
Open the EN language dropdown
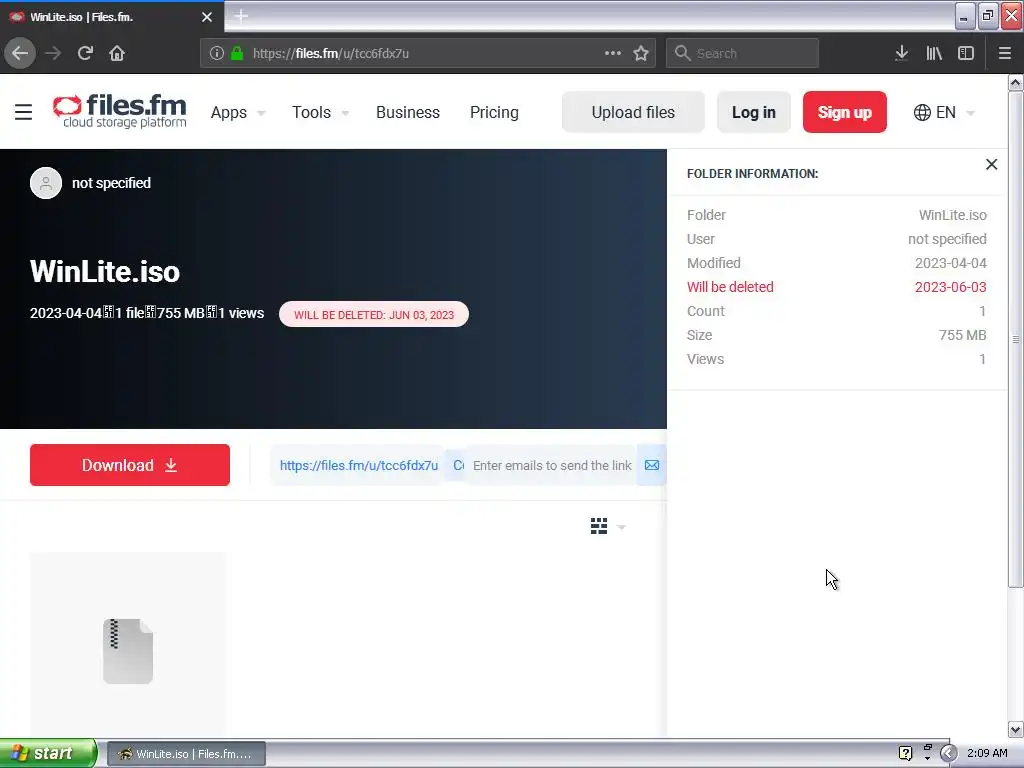(x=944, y=112)
